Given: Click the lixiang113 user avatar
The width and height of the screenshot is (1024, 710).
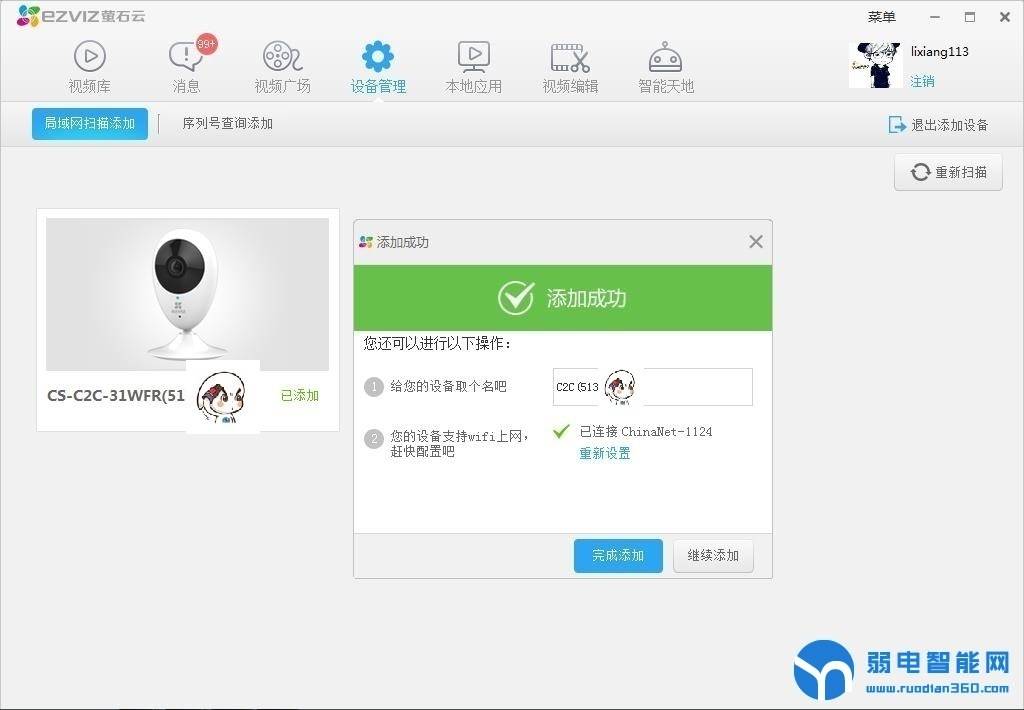Looking at the screenshot, I should (x=875, y=65).
